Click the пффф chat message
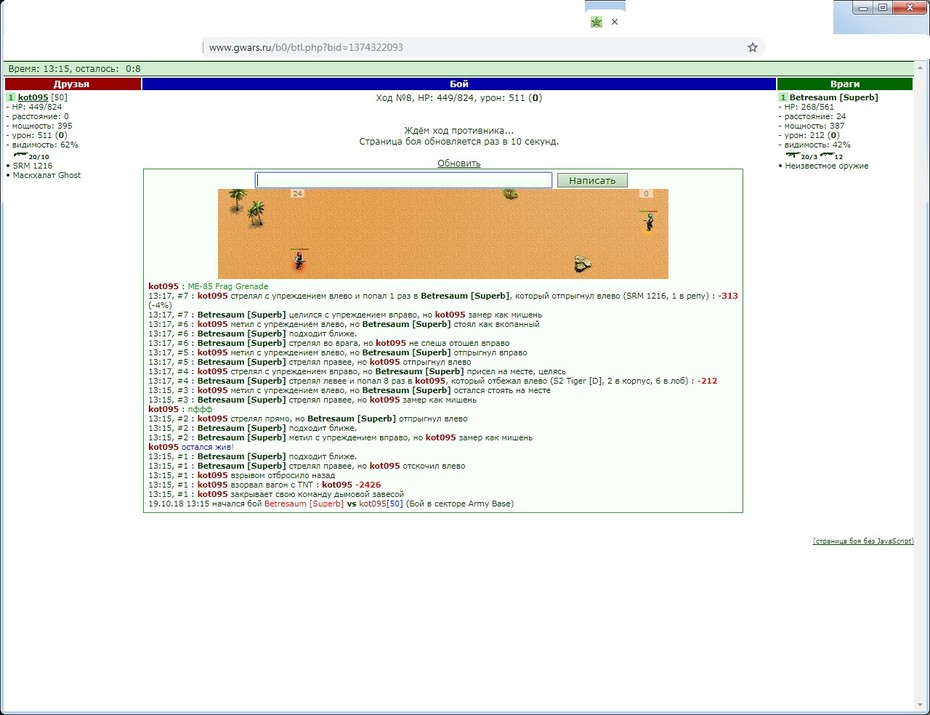This screenshot has height=715, width=930. (x=200, y=409)
